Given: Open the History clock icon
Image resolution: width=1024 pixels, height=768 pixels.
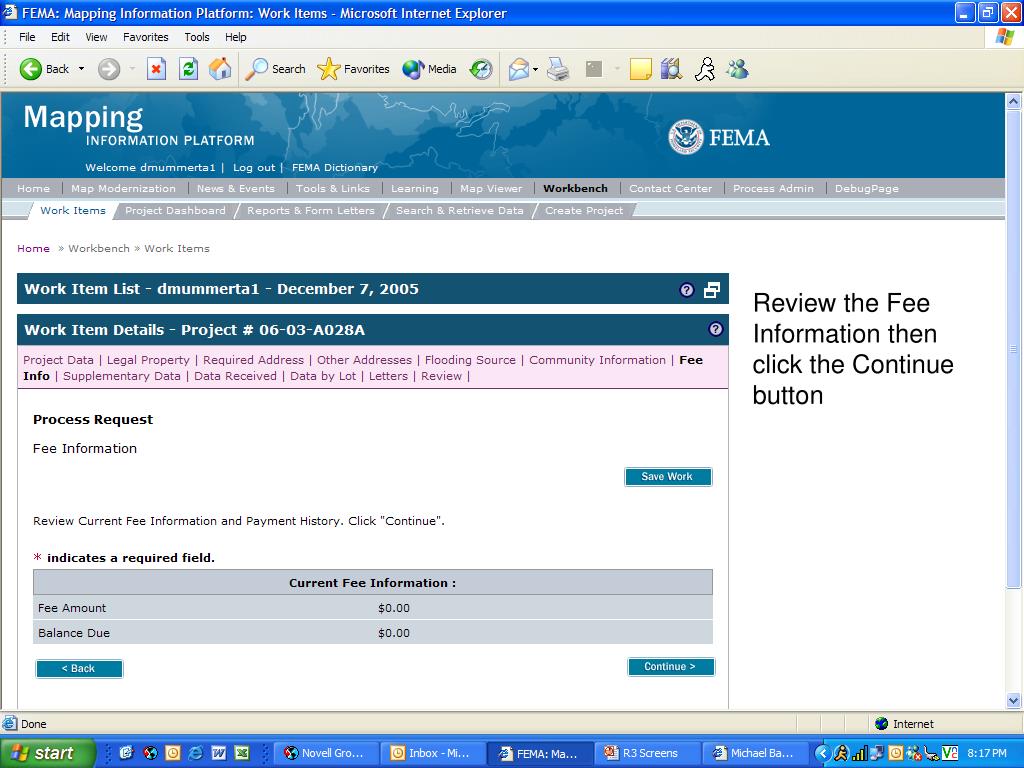Looking at the screenshot, I should (x=481, y=69).
